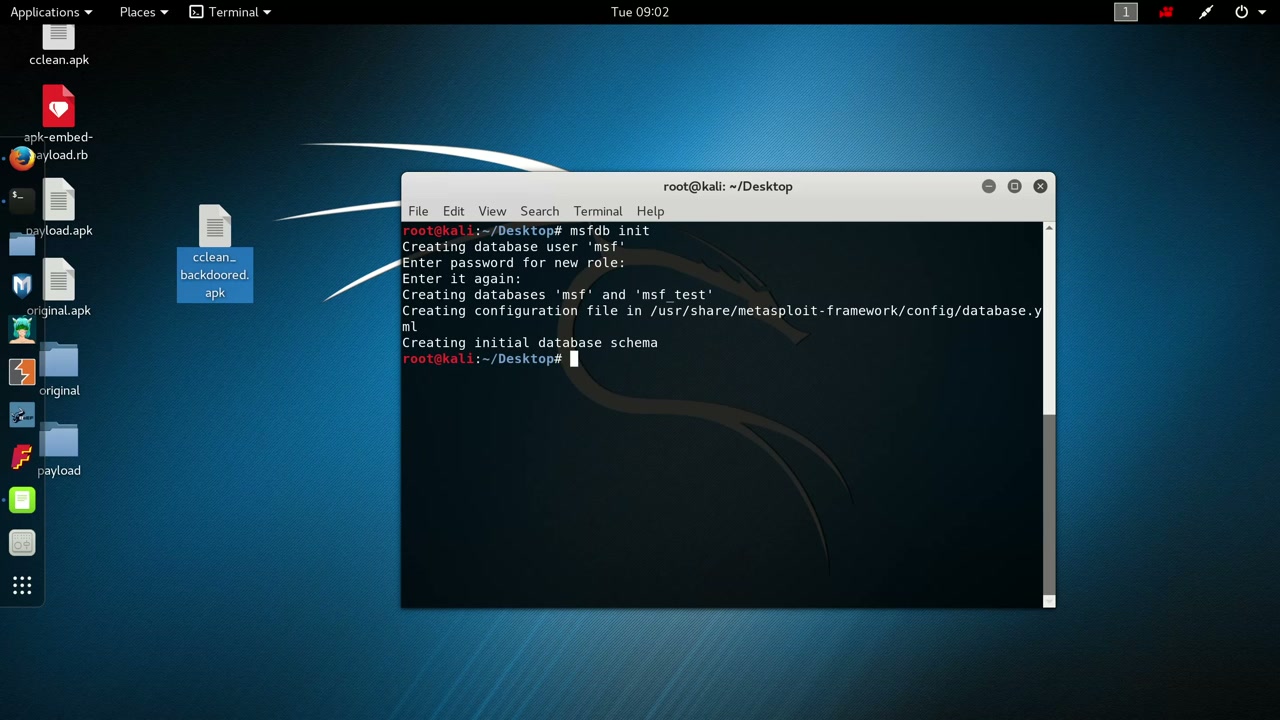This screenshot has width=1280, height=720.
Task: Launch Faraday red F icon in dock
Action: 22,457
